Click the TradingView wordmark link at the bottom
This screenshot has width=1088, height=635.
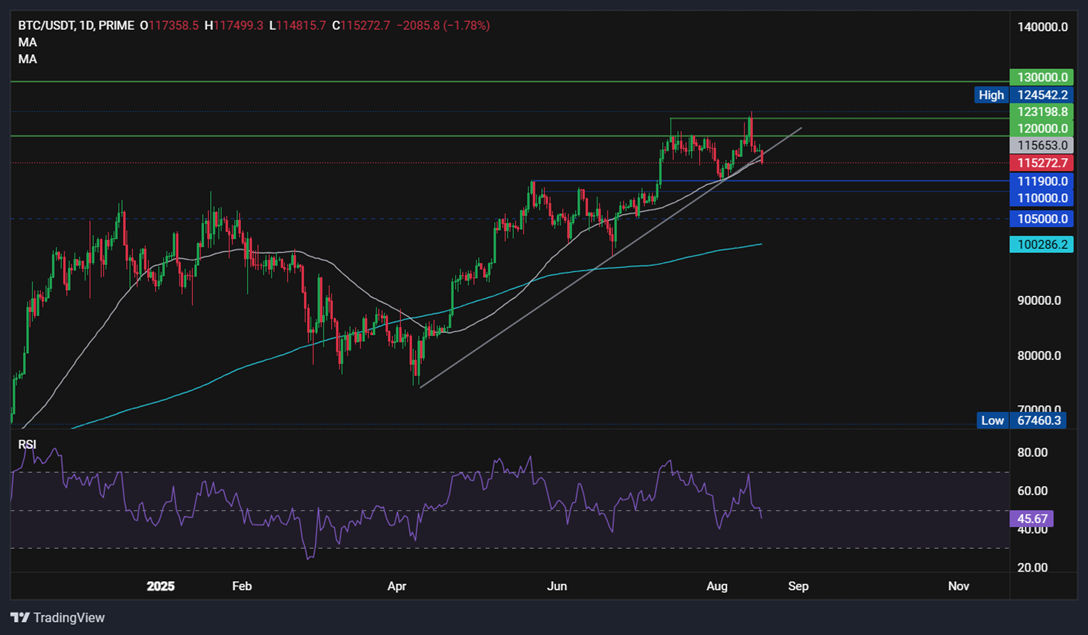click(71, 618)
